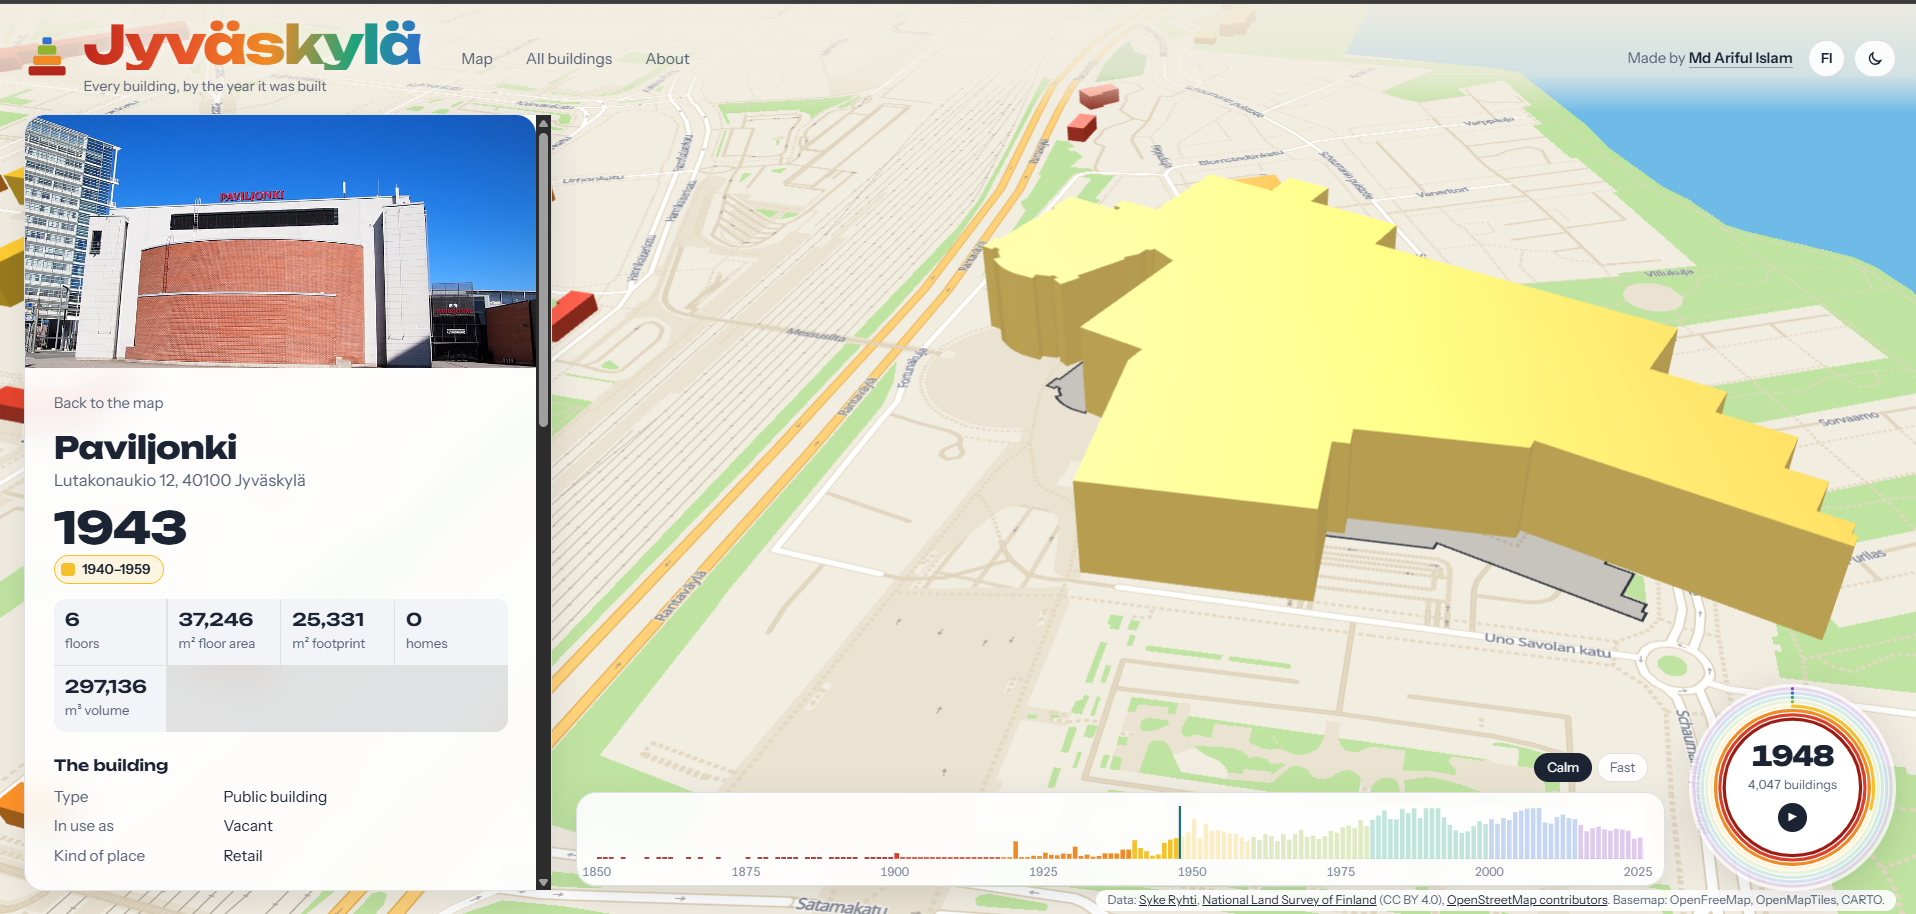Image resolution: width=1916 pixels, height=914 pixels.
Task: Click the stacked-blocks Jyväskylä logo icon
Action: 47,57
